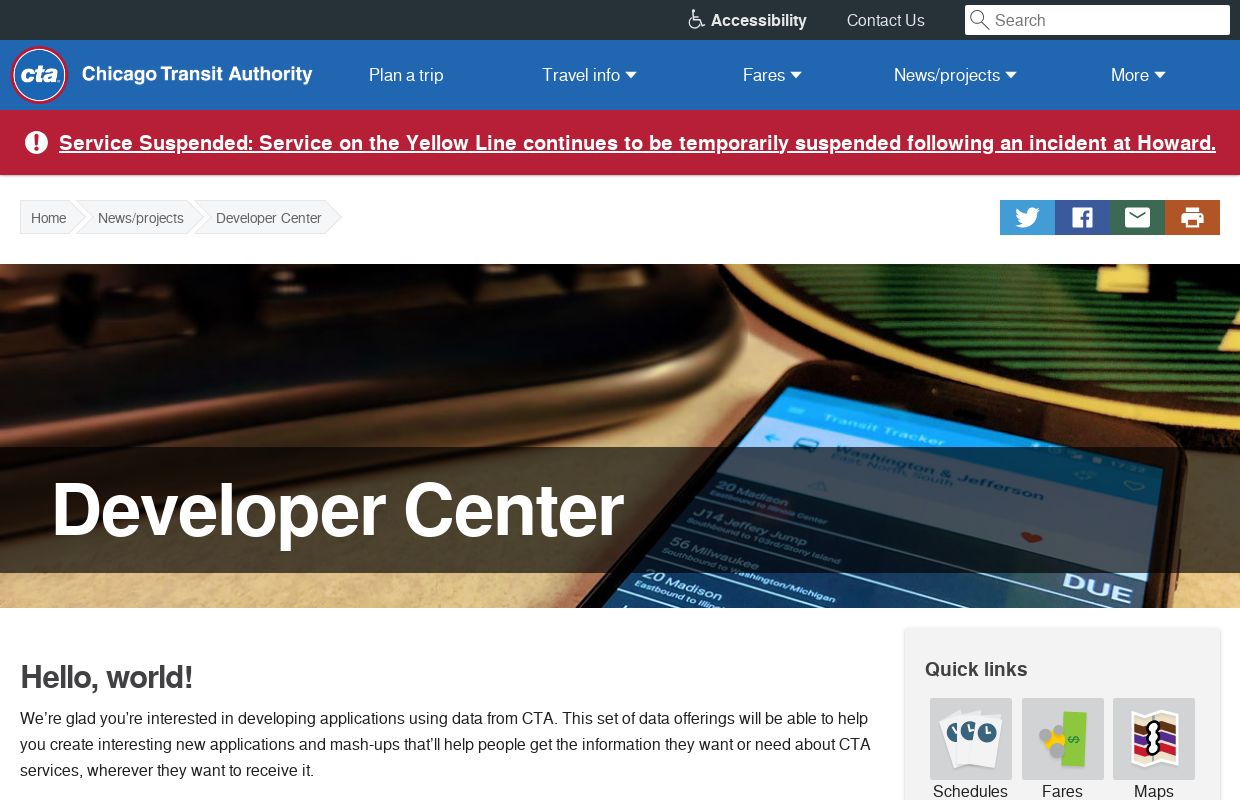Image resolution: width=1240 pixels, height=800 pixels.
Task: Select Developer Center breadcrumb
Action: point(269,218)
